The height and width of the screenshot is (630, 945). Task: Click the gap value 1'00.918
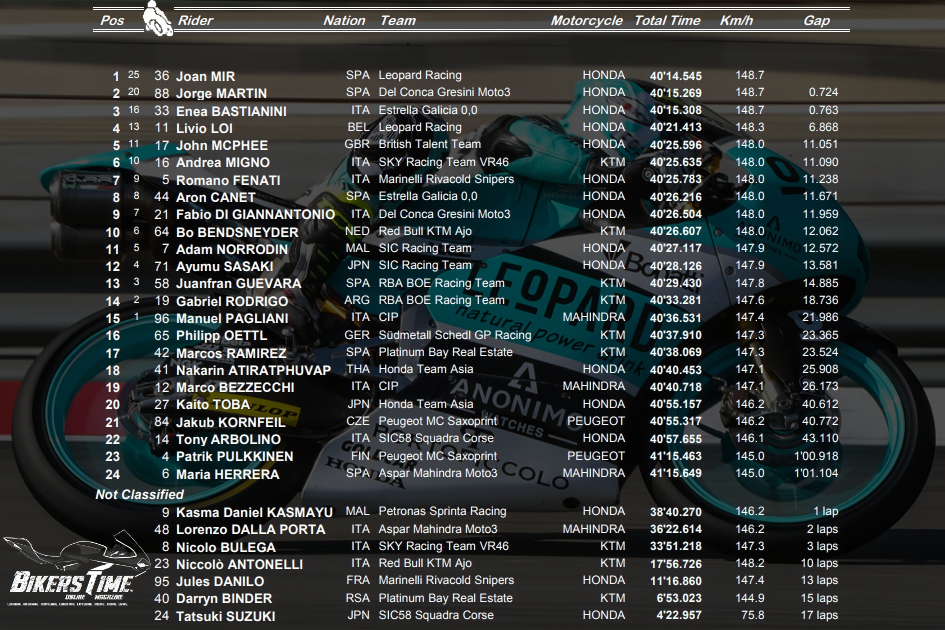tap(816, 456)
